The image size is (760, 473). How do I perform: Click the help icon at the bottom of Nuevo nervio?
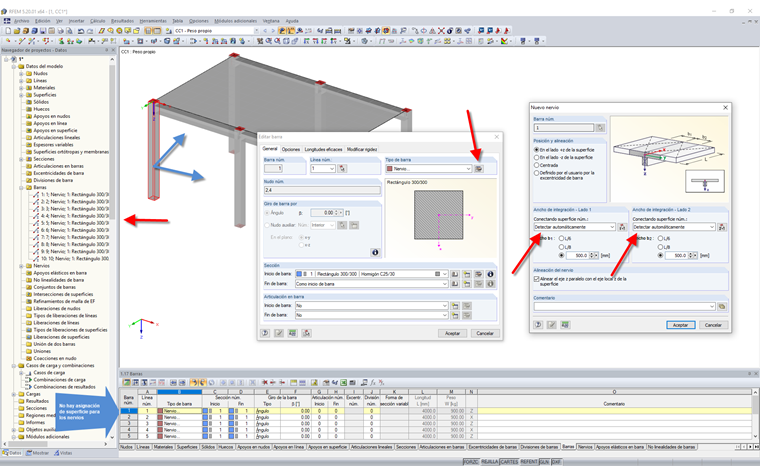(x=538, y=325)
